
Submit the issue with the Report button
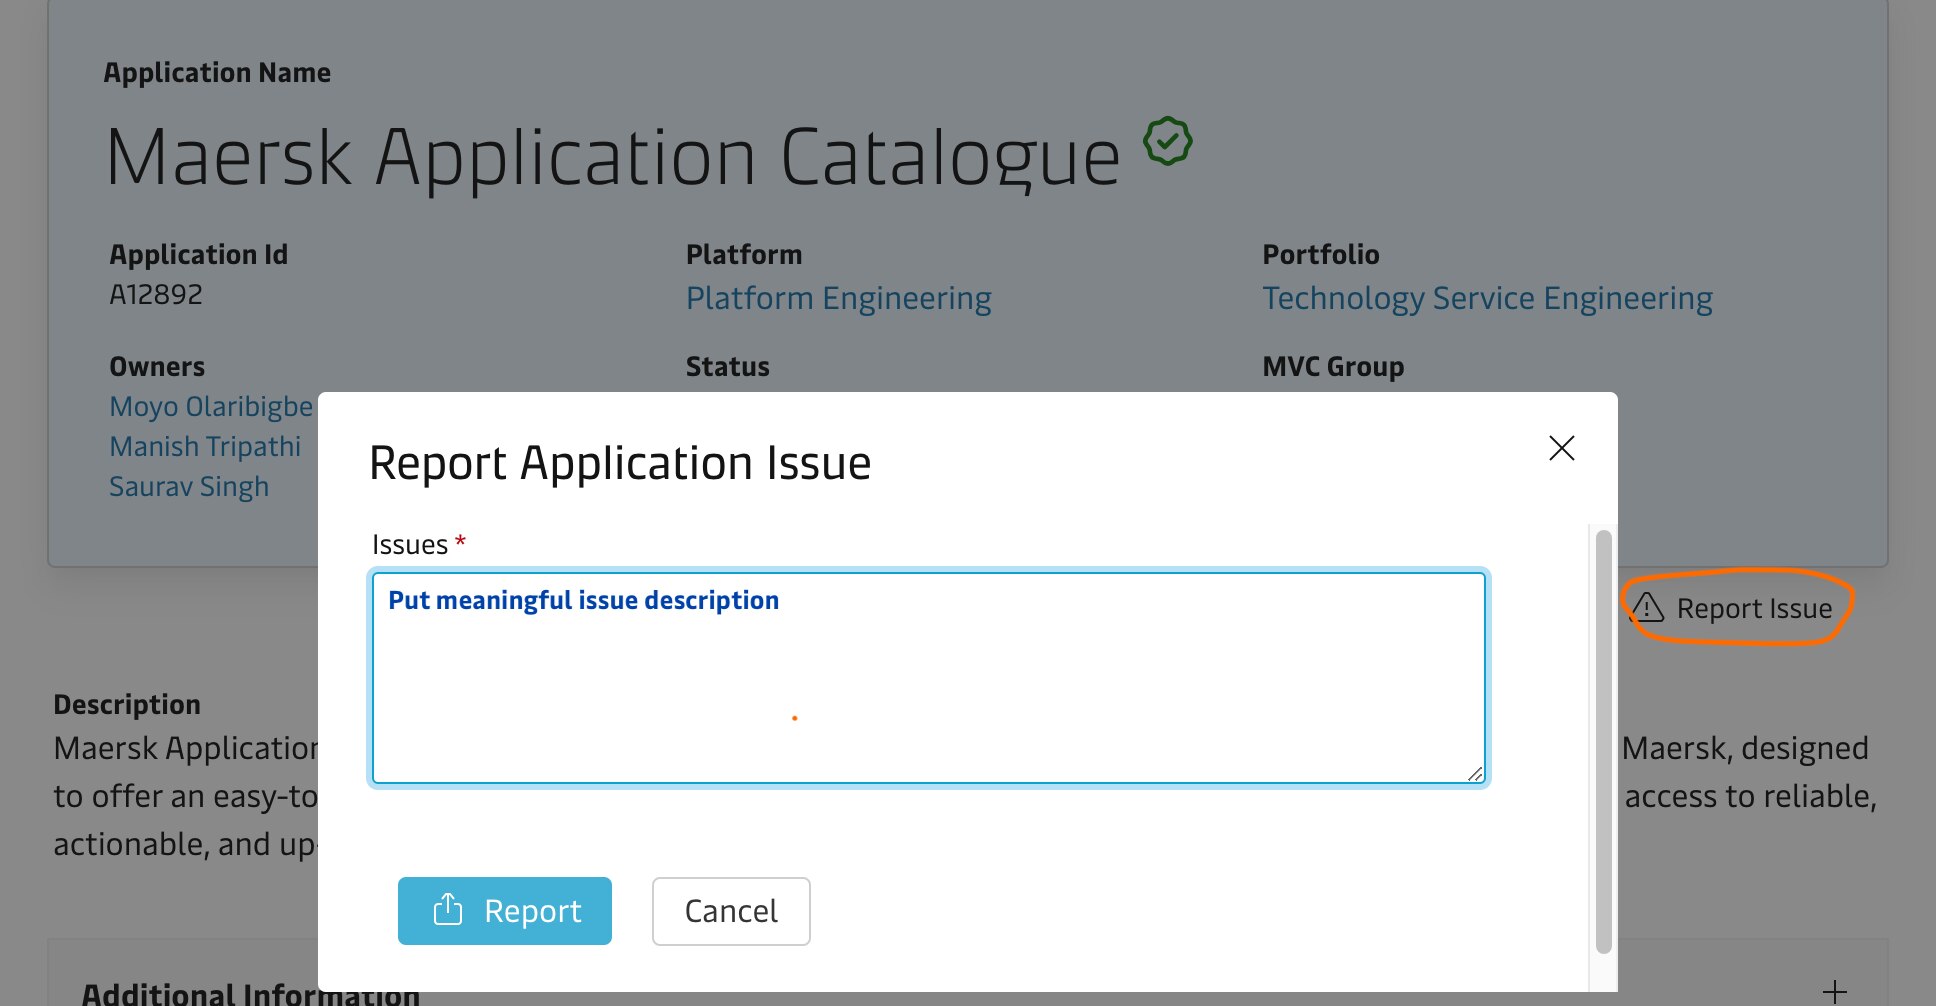[505, 911]
